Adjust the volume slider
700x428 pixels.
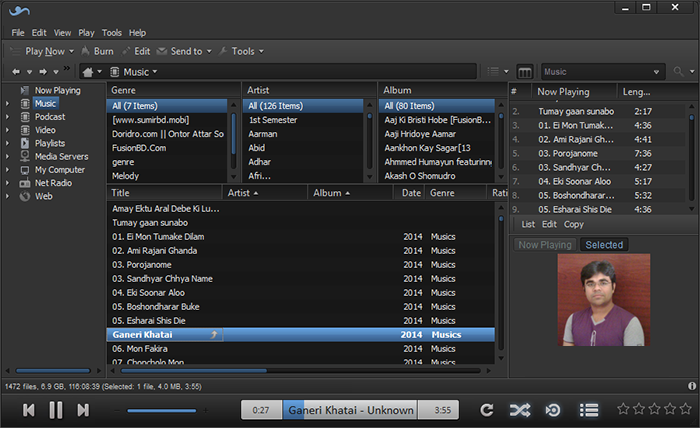(162, 410)
